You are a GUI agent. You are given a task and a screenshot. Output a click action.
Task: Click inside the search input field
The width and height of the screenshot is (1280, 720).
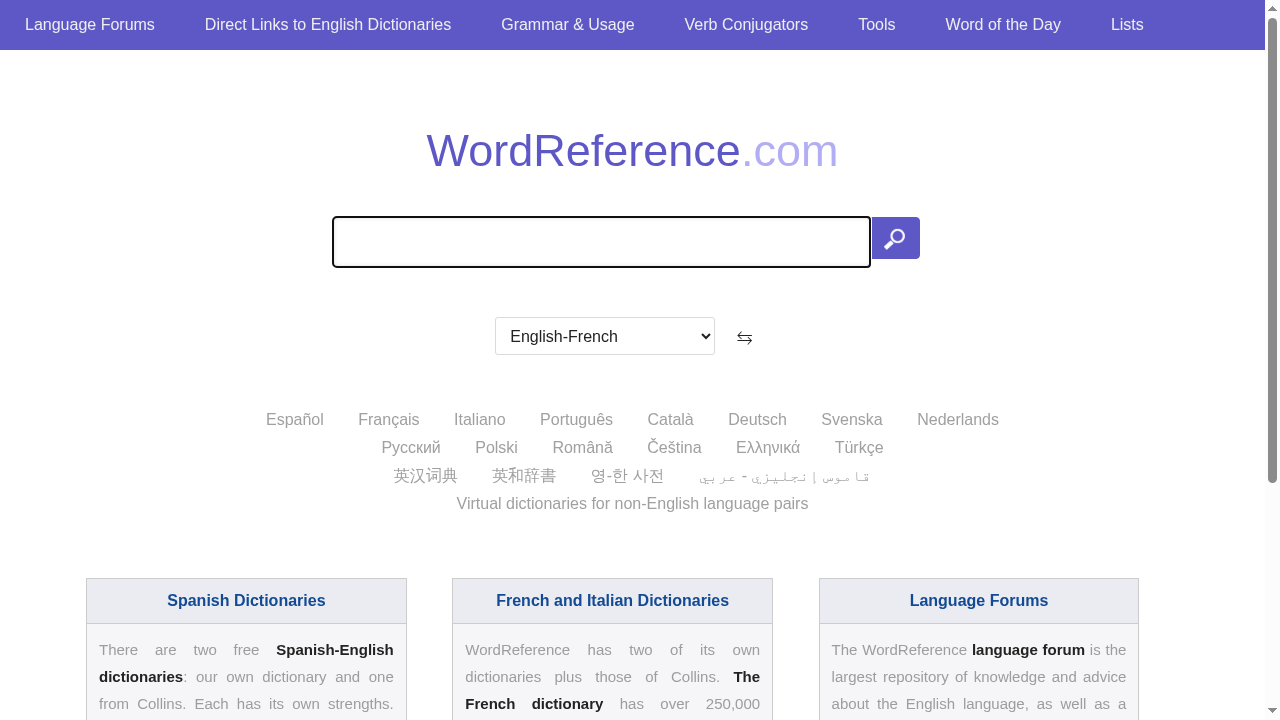click(x=600, y=242)
